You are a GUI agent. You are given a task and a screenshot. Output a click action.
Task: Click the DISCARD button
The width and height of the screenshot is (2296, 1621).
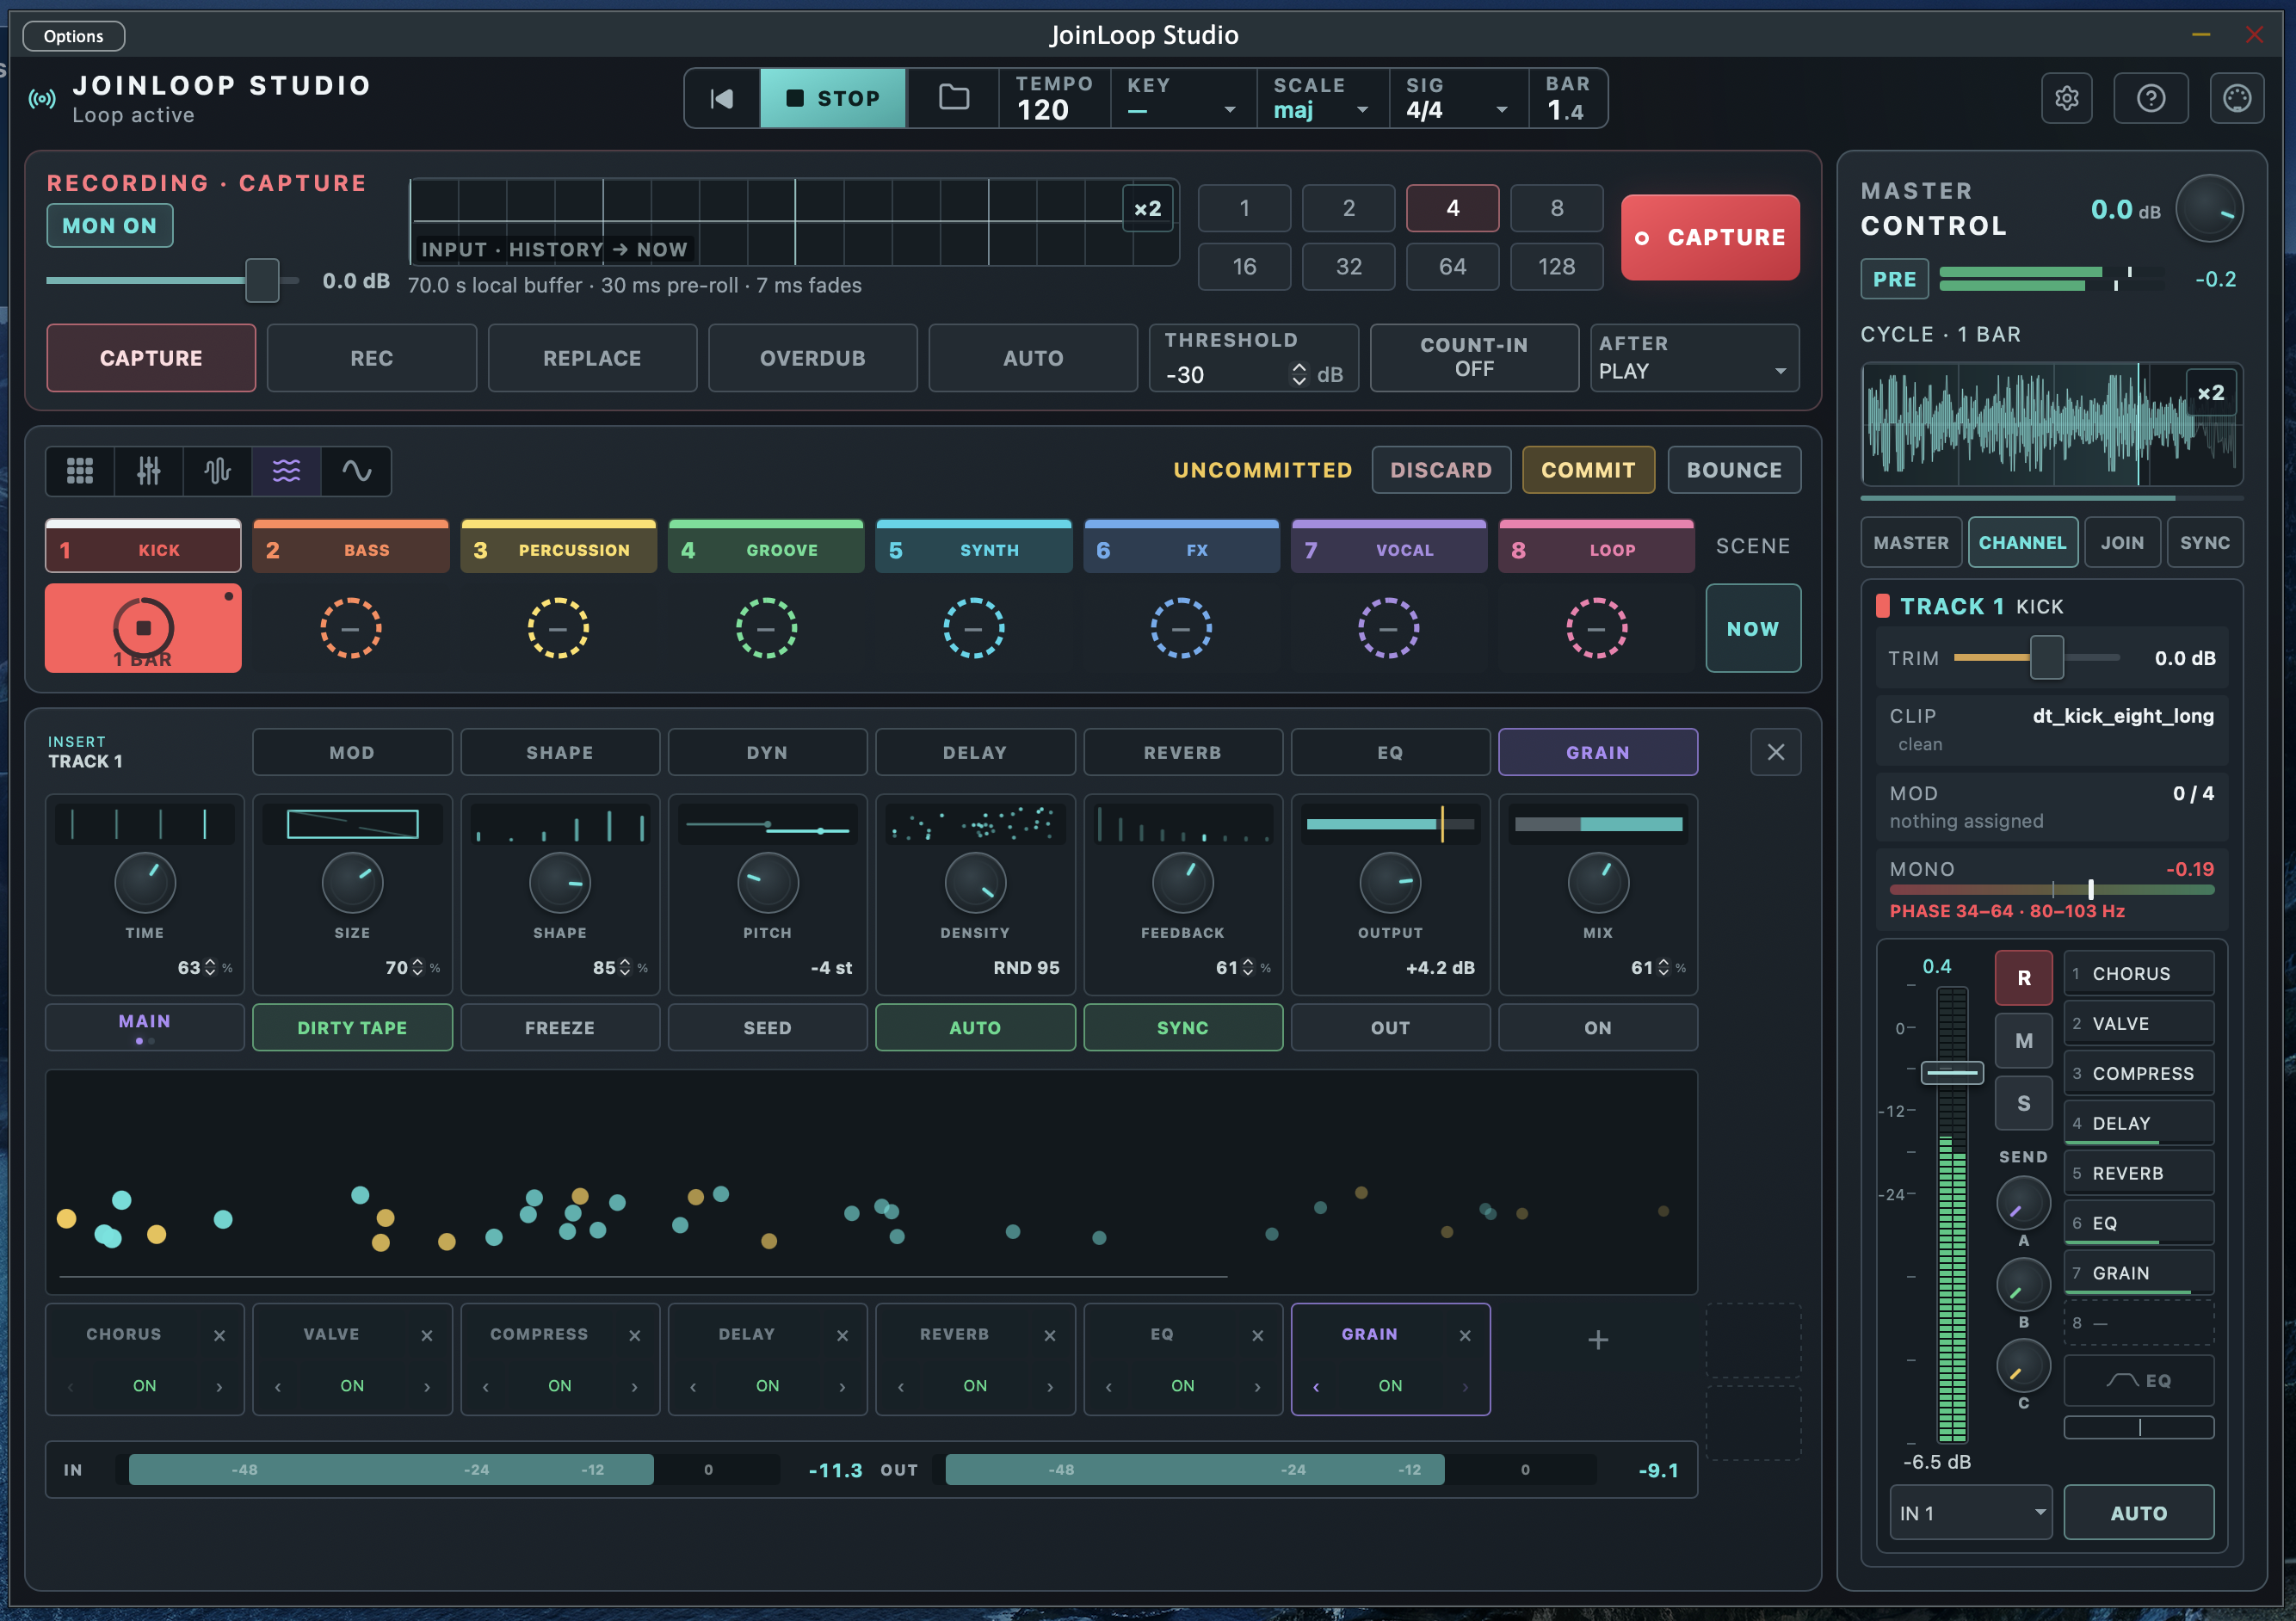pyautogui.click(x=1440, y=470)
